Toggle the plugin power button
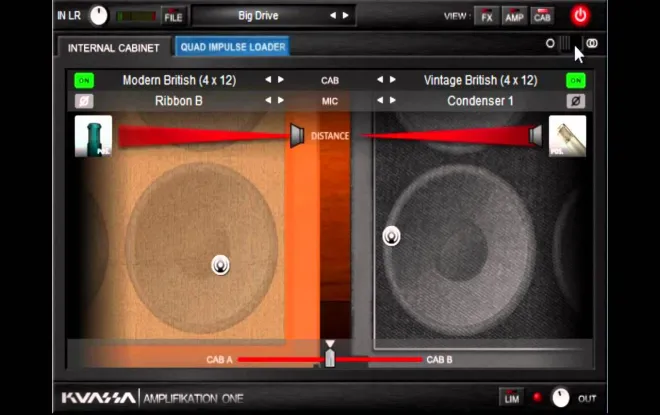Viewport: 660px width, 415px height. tap(580, 16)
